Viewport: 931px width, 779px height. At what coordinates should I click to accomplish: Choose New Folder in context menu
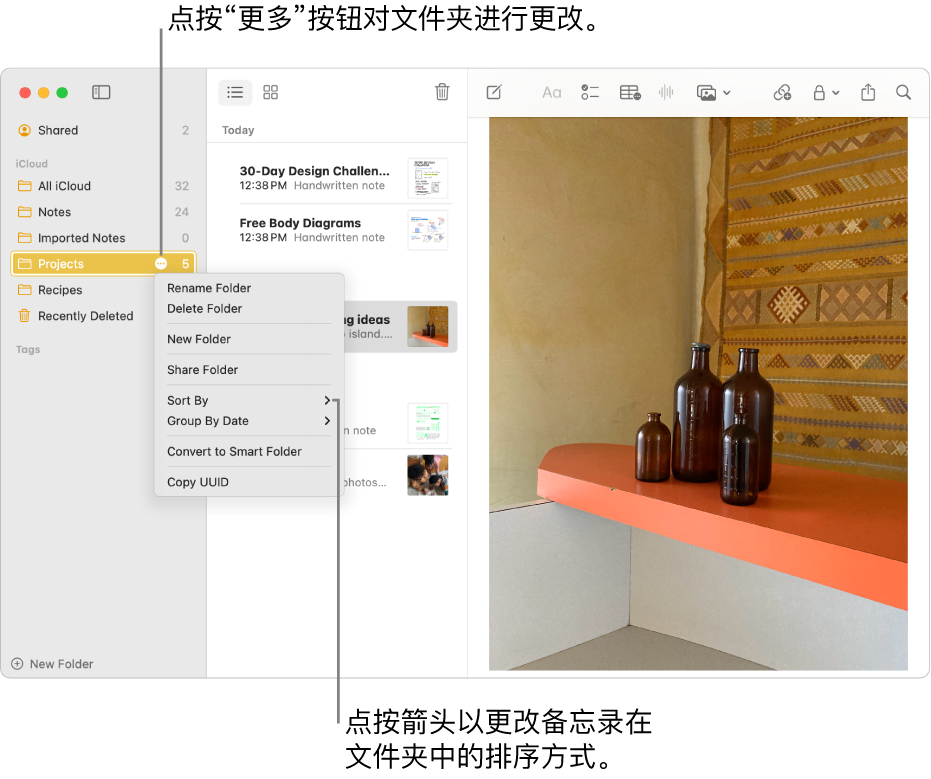[x=249, y=339]
